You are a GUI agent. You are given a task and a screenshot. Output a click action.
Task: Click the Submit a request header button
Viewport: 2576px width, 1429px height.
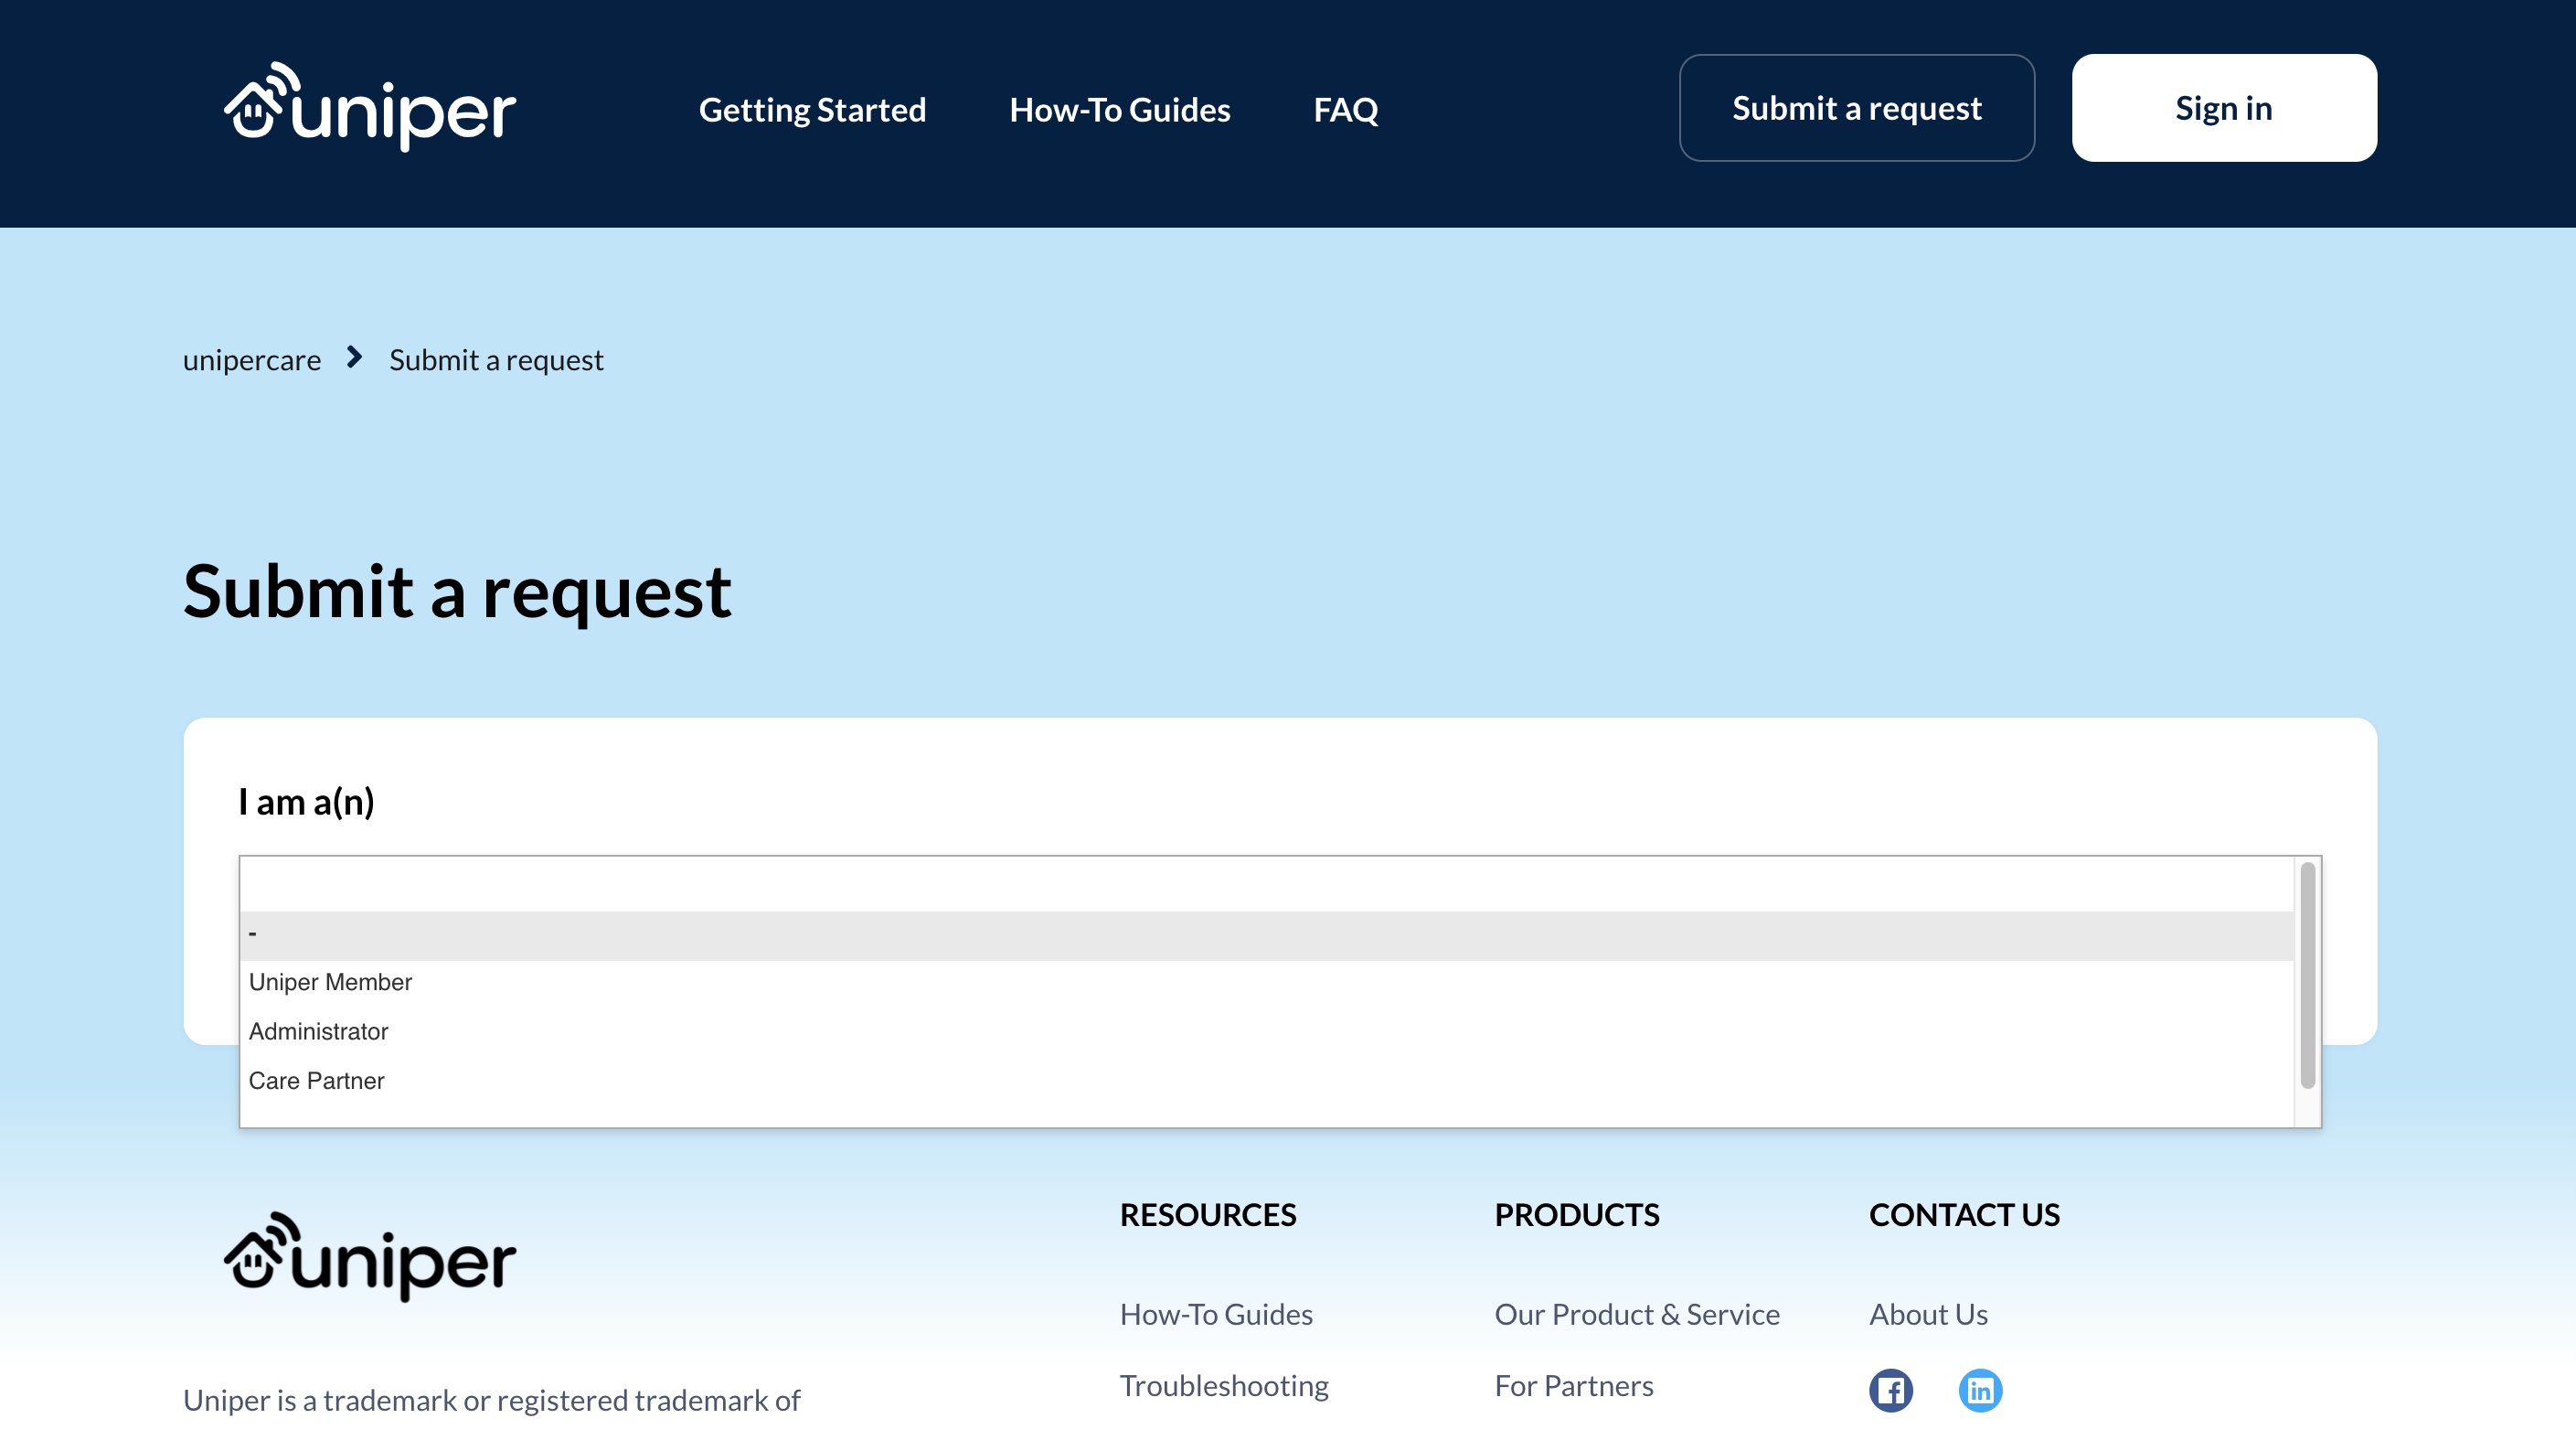(x=1856, y=108)
